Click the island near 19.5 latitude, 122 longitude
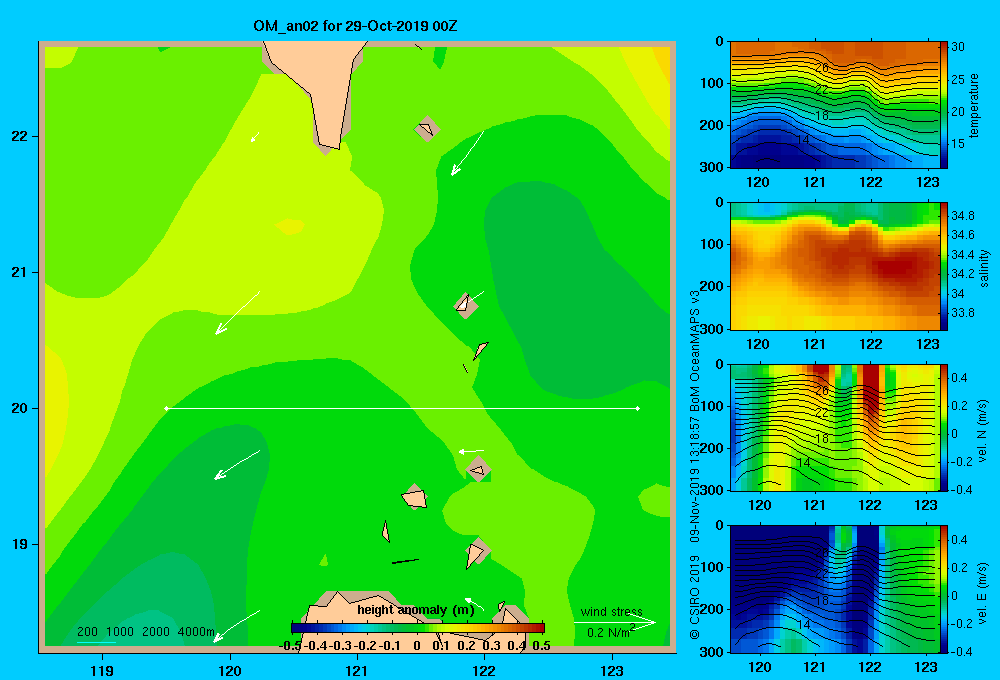This screenshot has height=680, width=1000. point(478,469)
